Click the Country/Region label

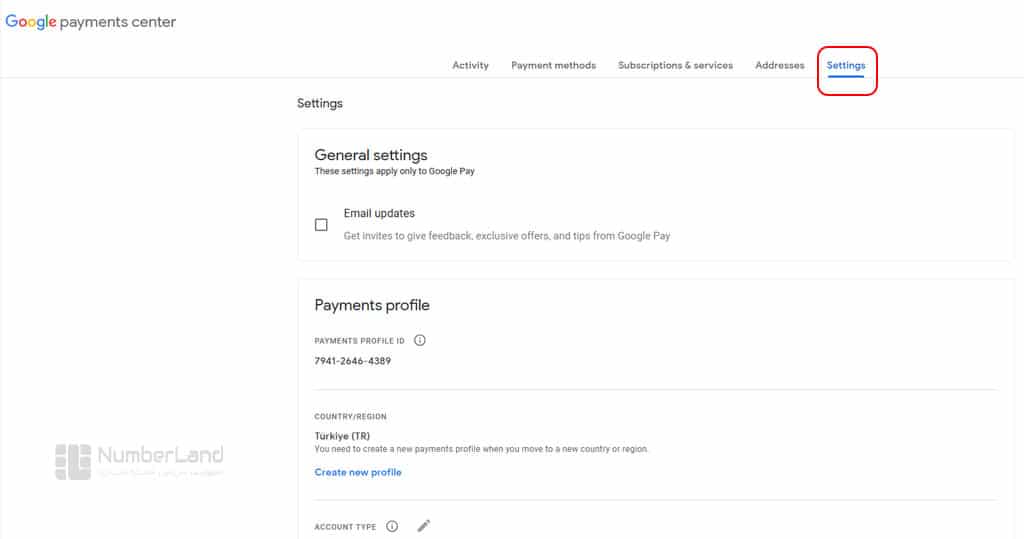[351, 416]
